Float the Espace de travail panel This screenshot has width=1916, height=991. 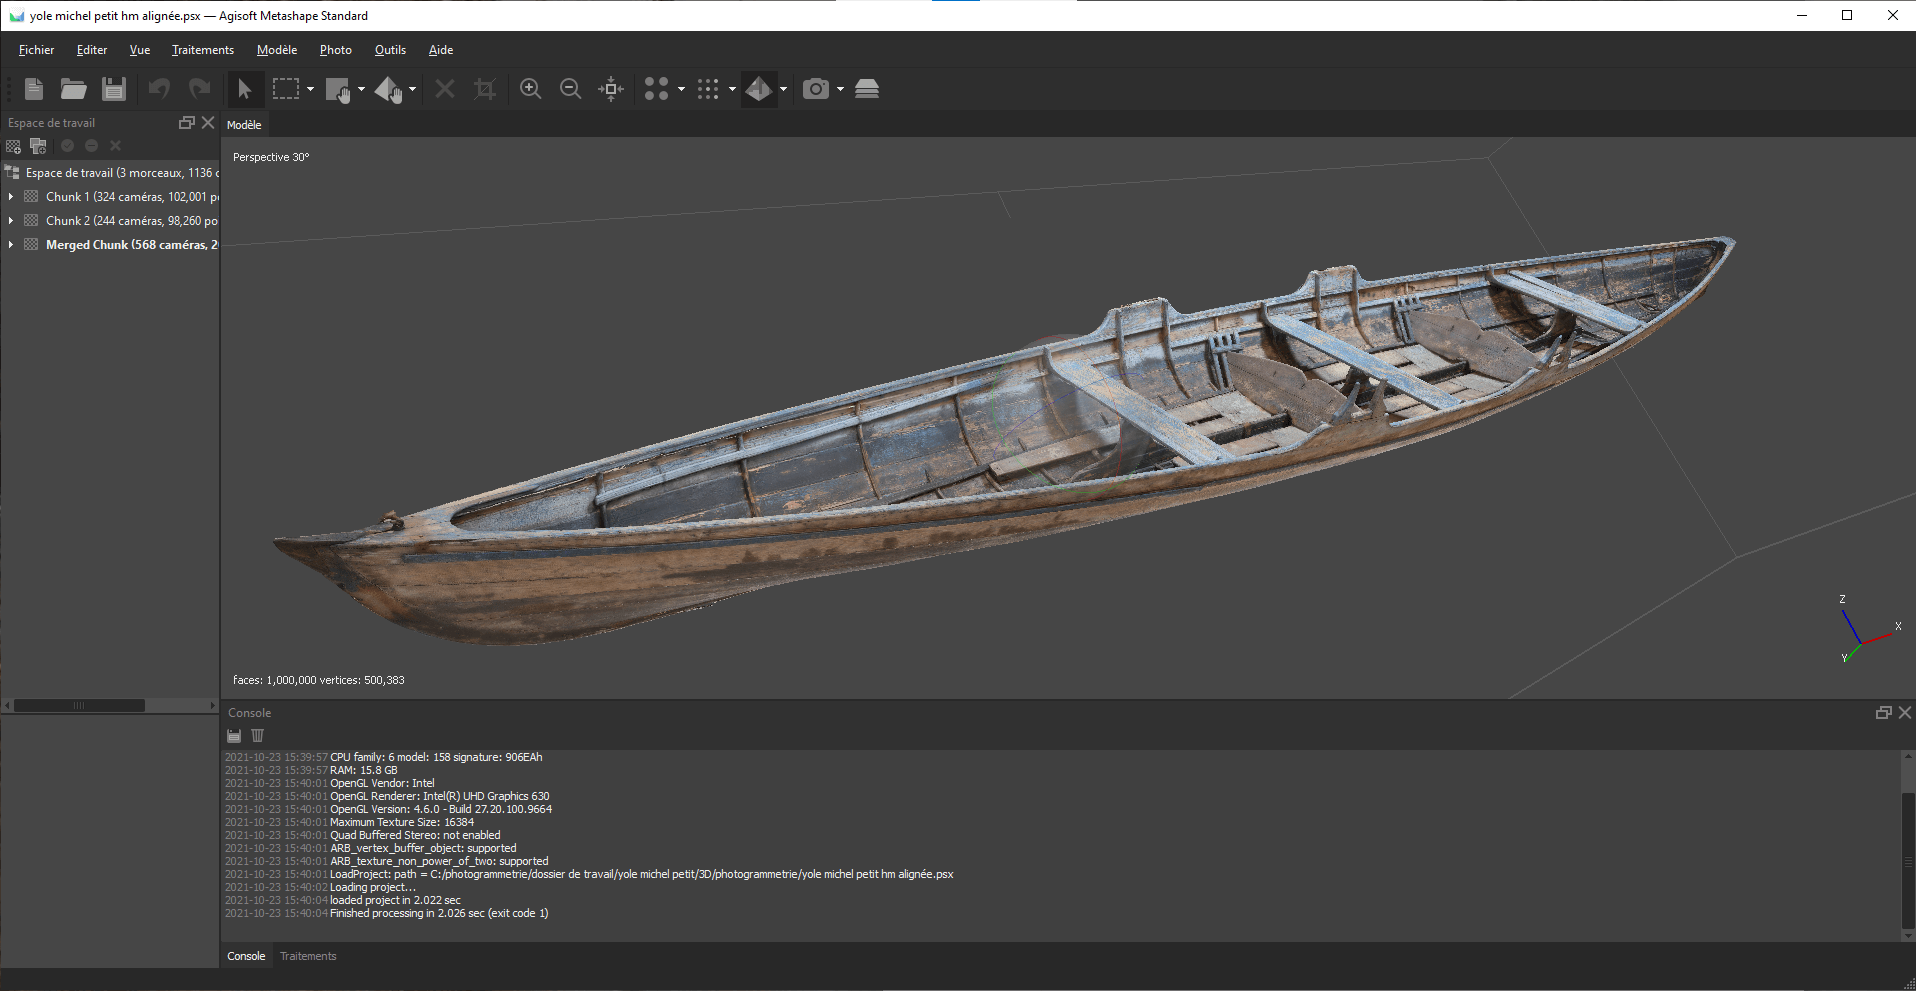(186, 122)
